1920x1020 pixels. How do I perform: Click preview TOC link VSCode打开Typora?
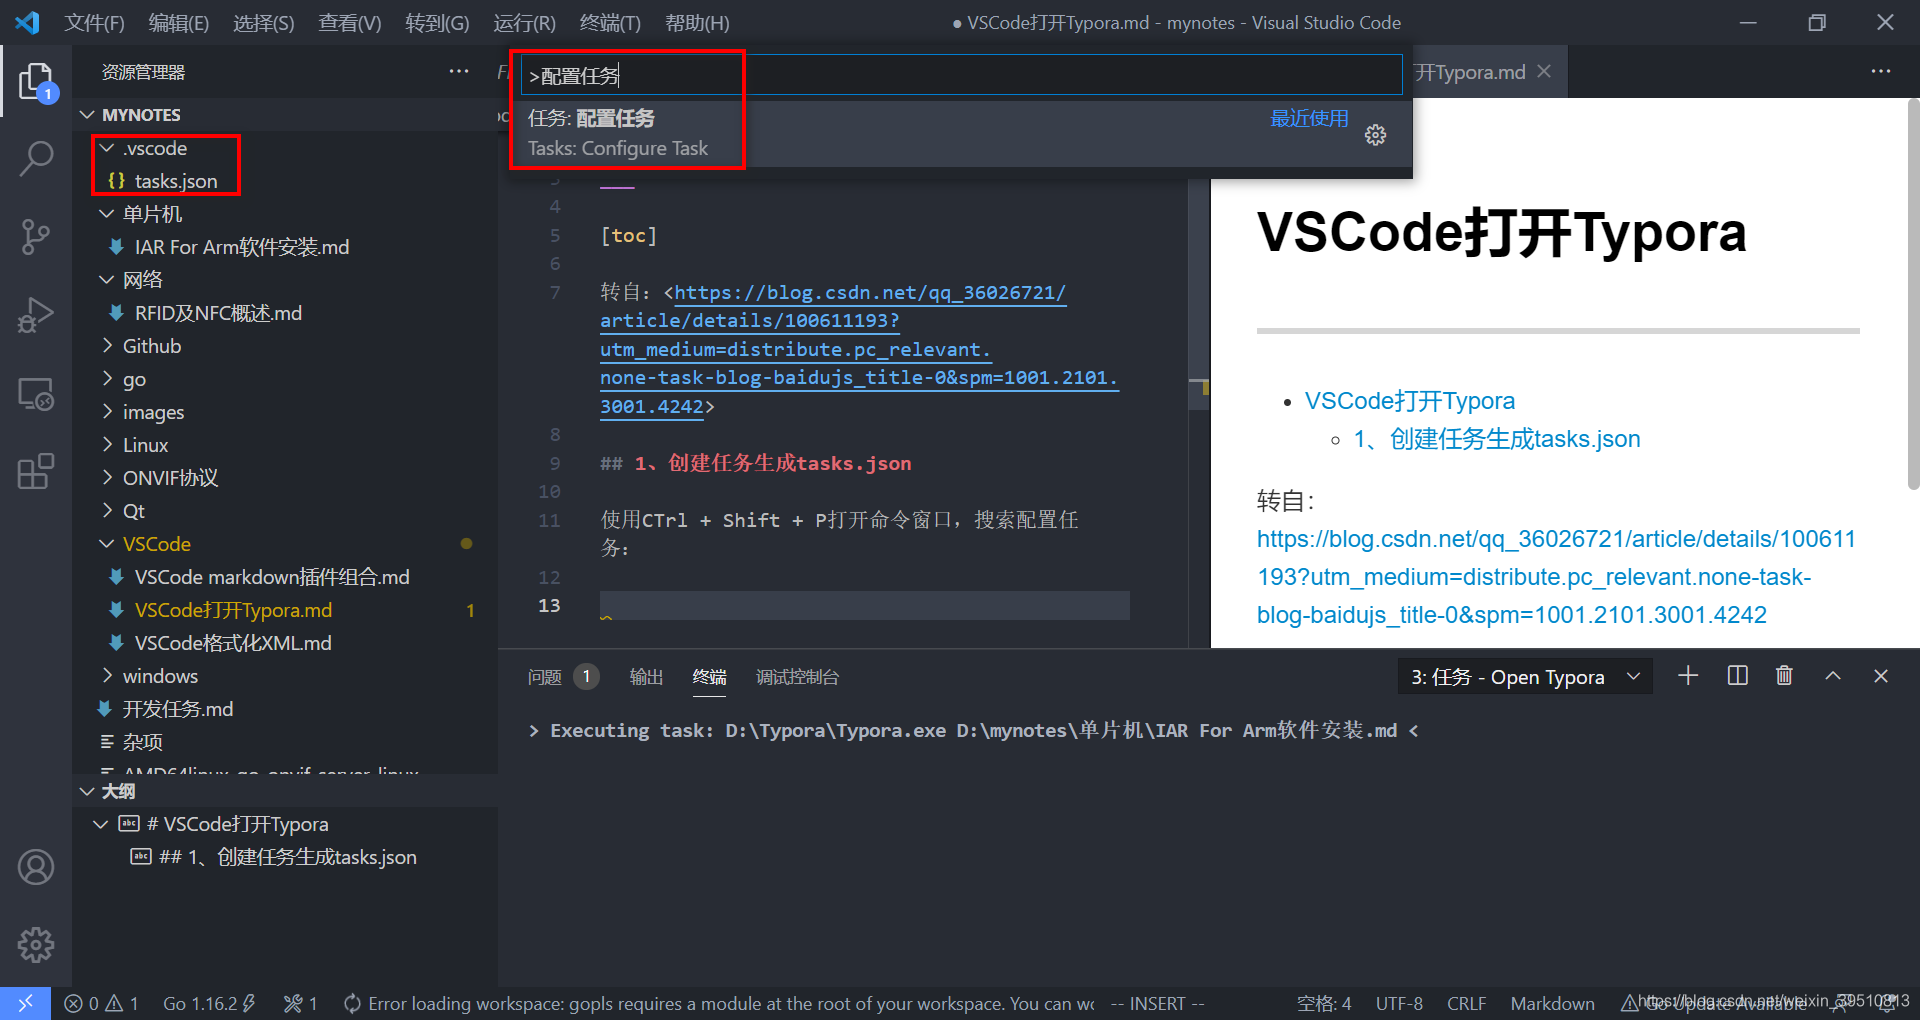(1410, 401)
